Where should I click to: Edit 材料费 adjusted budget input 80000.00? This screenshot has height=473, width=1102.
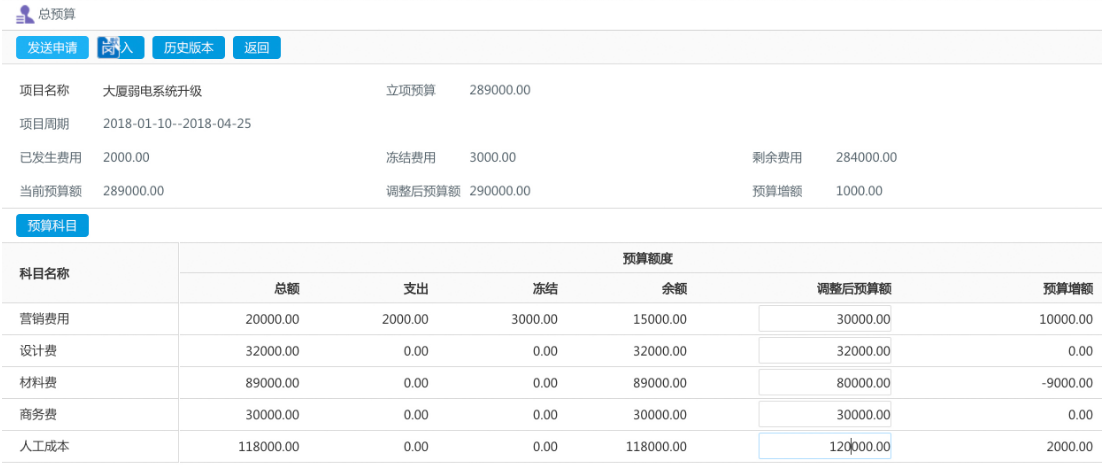(x=824, y=382)
